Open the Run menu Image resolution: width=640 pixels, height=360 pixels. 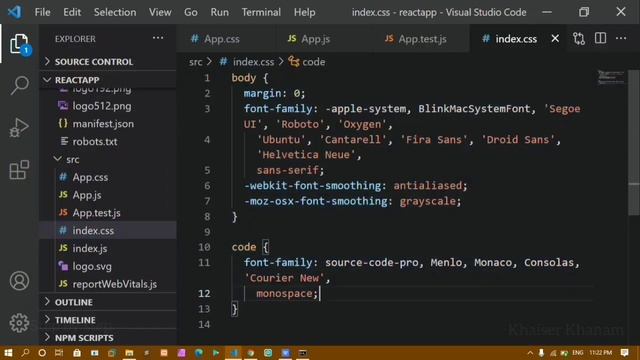[x=220, y=12]
